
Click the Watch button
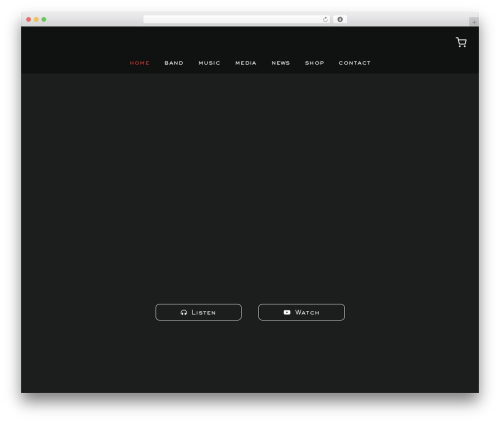pos(301,312)
